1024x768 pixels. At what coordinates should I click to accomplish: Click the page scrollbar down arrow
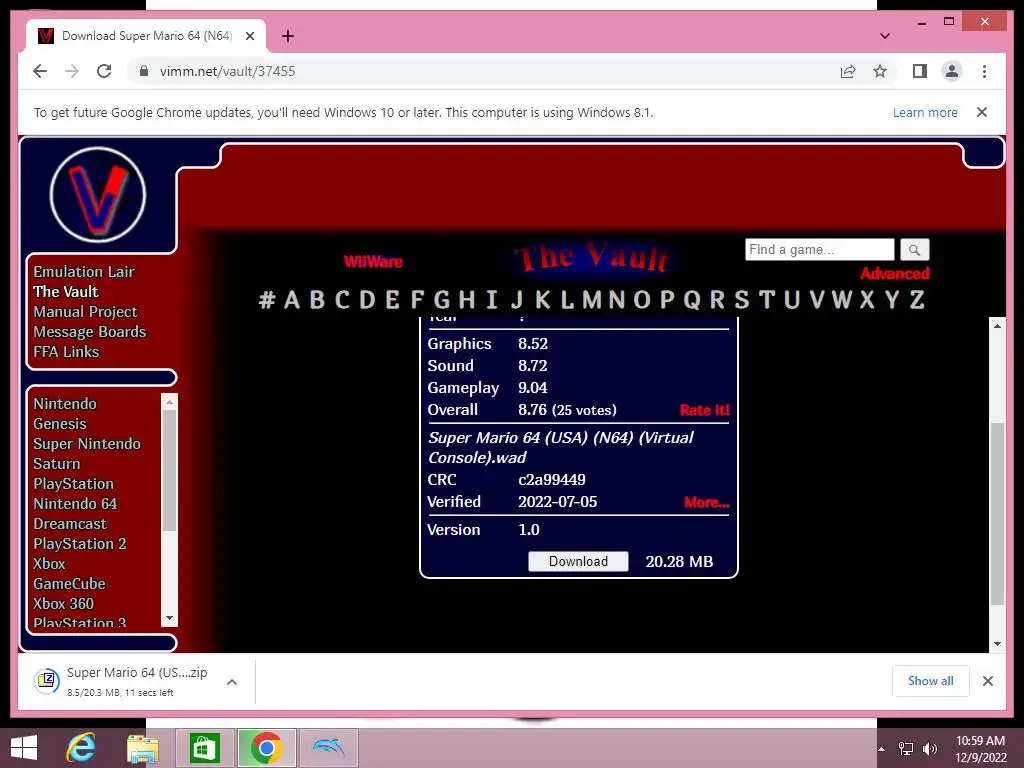tap(997, 644)
